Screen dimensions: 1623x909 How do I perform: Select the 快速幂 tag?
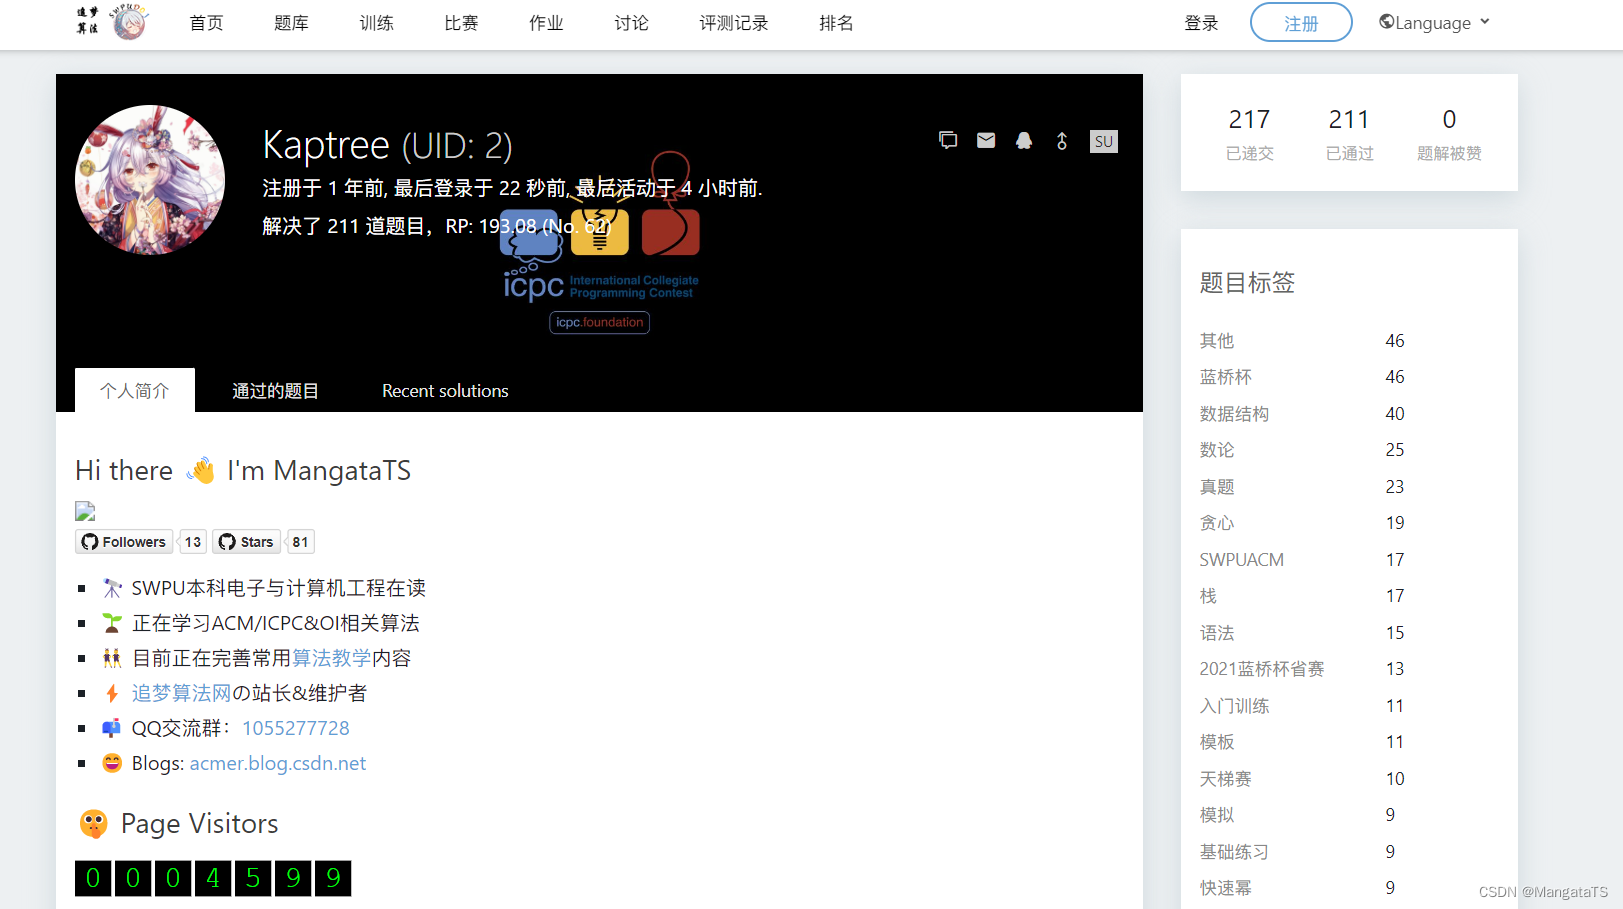point(1226,888)
